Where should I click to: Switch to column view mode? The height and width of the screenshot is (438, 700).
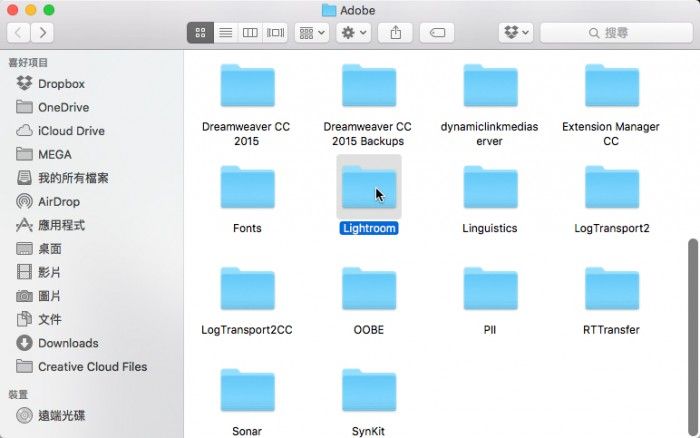click(x=250, y=33)
